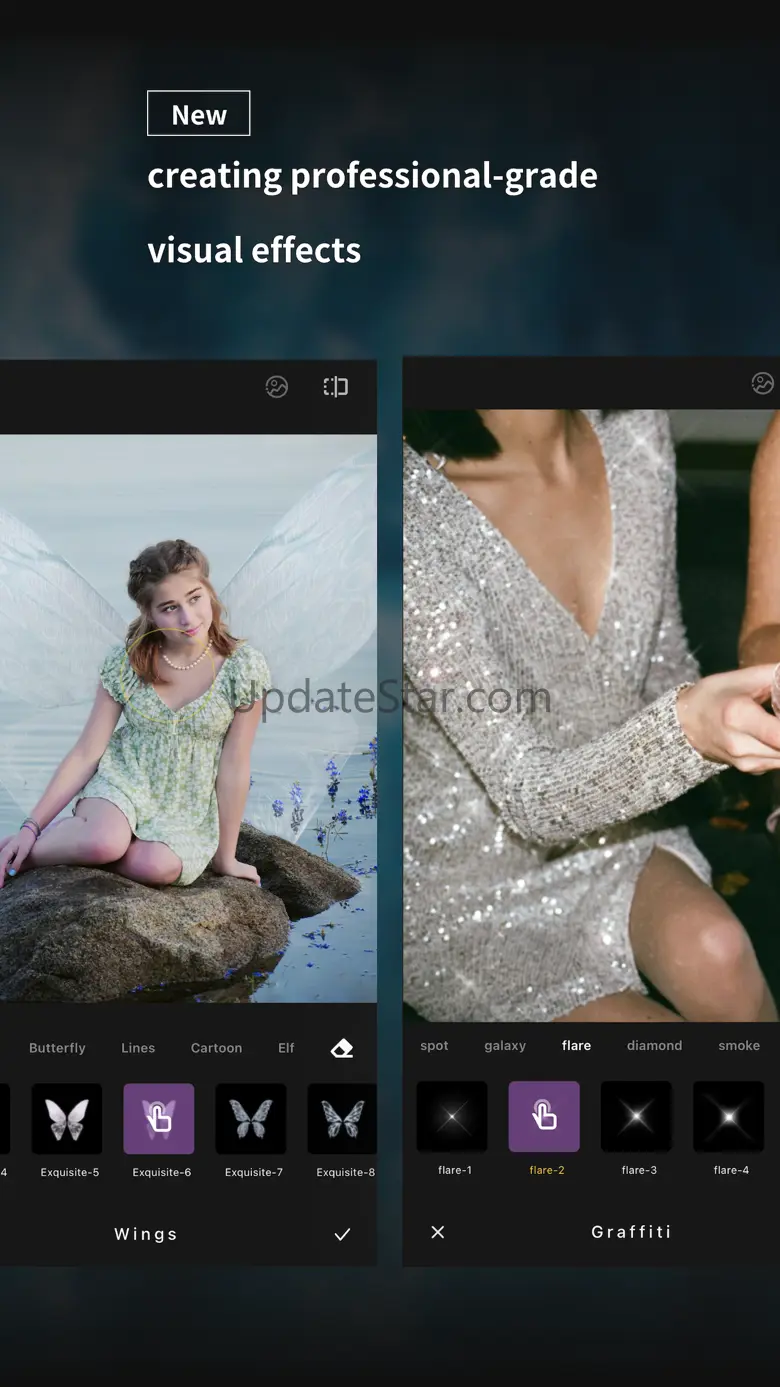780x1387 pixels.
Task: Pick the flare-3 brush thumbnail
Action: click(636, 1117)
